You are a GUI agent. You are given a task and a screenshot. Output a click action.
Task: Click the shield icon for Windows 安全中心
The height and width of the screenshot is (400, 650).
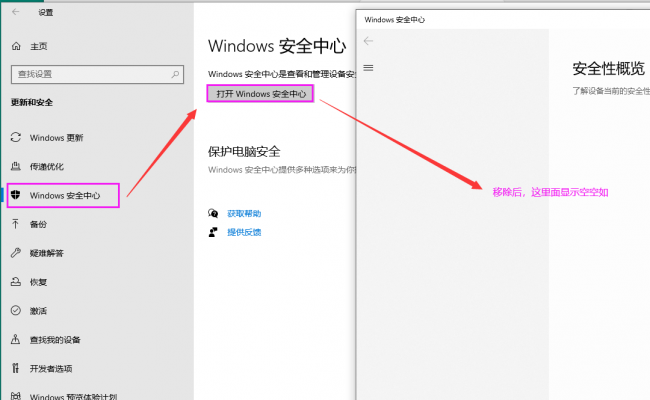pyautogui.click(x=16, y=195)
